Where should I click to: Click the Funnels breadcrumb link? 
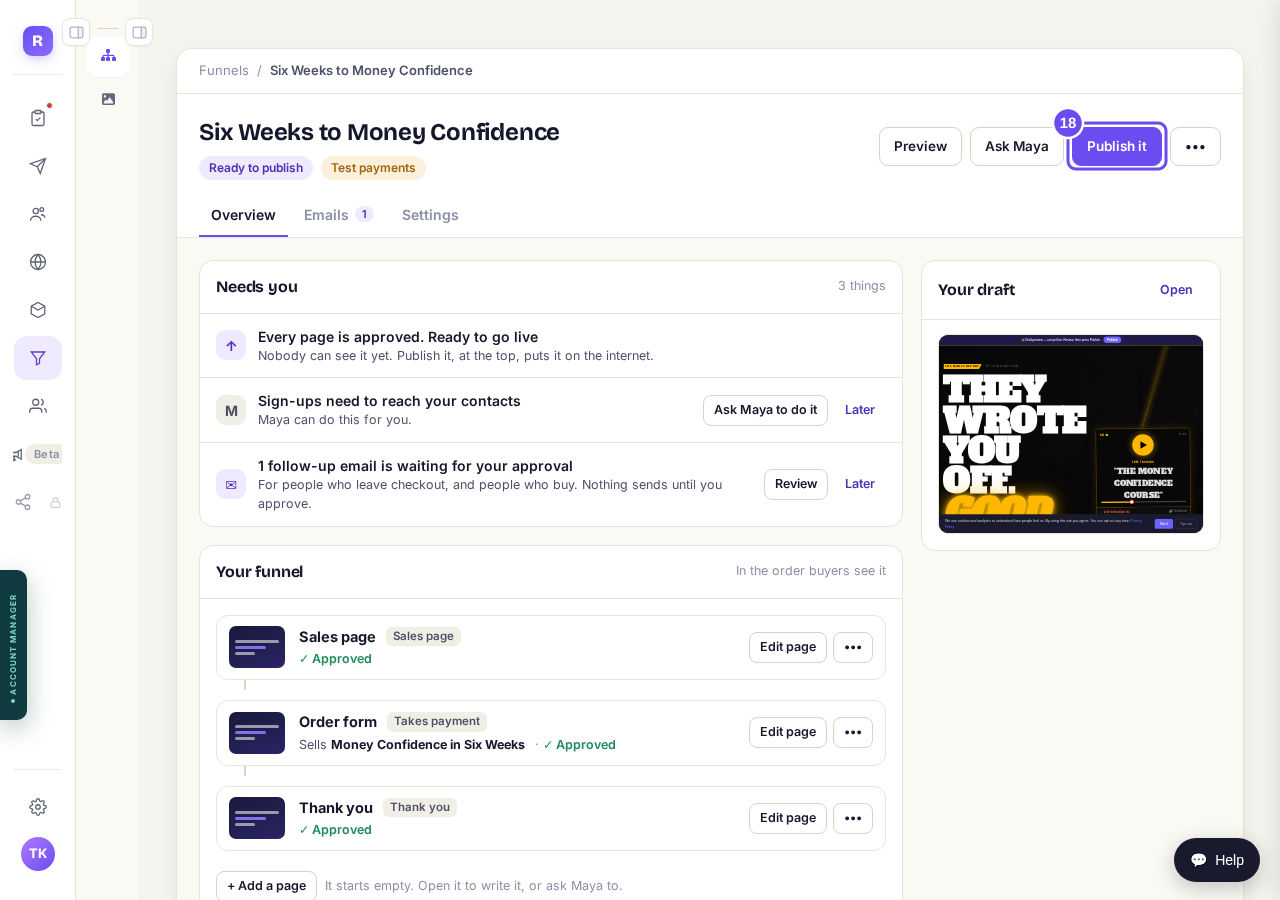coord(224,70)
